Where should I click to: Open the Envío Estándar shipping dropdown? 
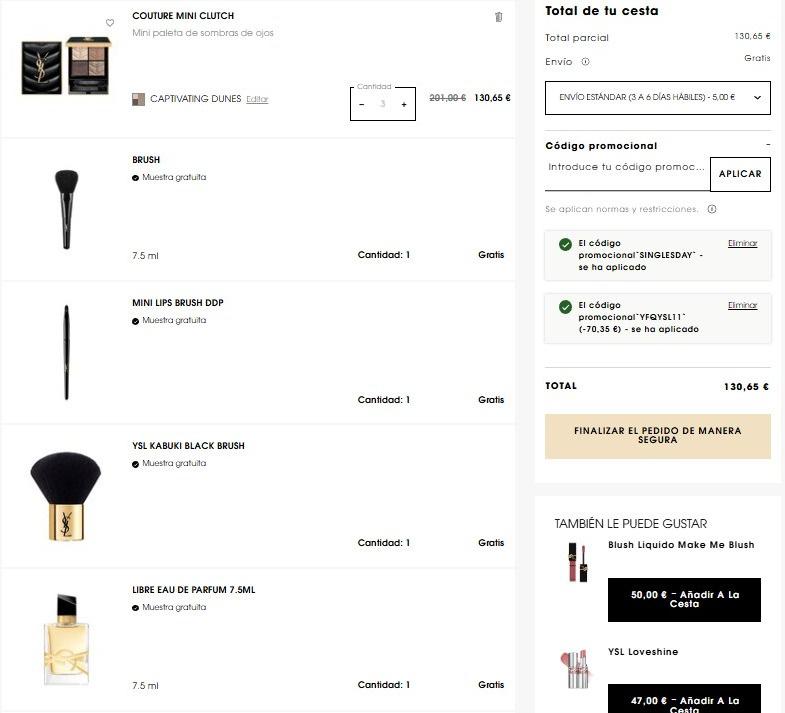(657, 98)
